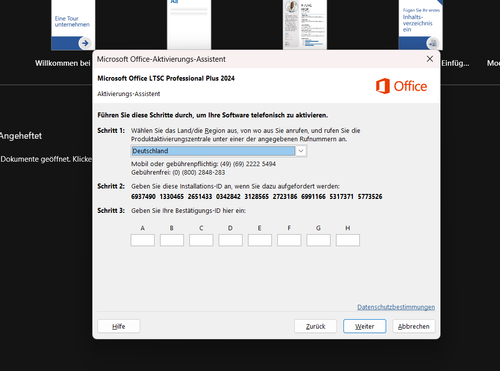
Task: Cancel with the Abbrechen button
Action: pyautogui.click(x=414, y=326)
